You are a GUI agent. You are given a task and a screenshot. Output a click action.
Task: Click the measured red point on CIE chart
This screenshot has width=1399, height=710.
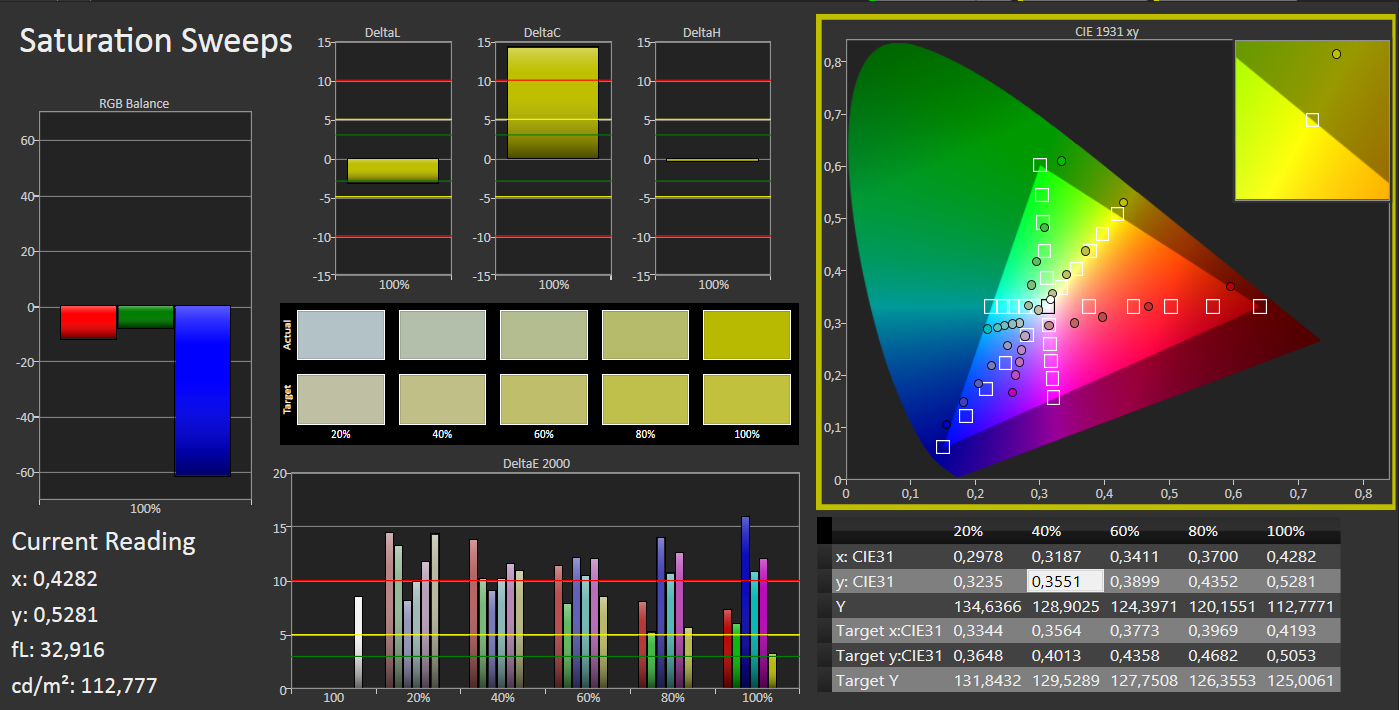pos(1230,286)
